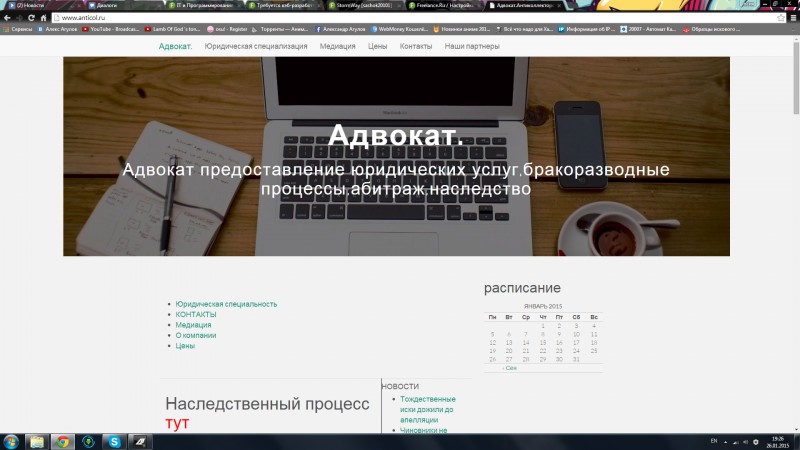Click the large Адвокат. hero heading
The height and width of the screenshot is (450, 800).
pos(396,135)
